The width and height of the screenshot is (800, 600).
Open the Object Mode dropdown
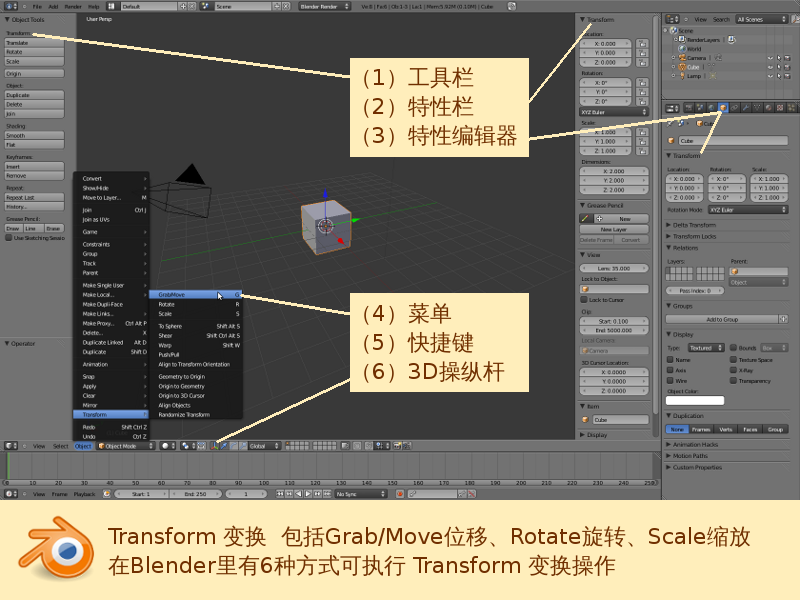click(126, 446)
